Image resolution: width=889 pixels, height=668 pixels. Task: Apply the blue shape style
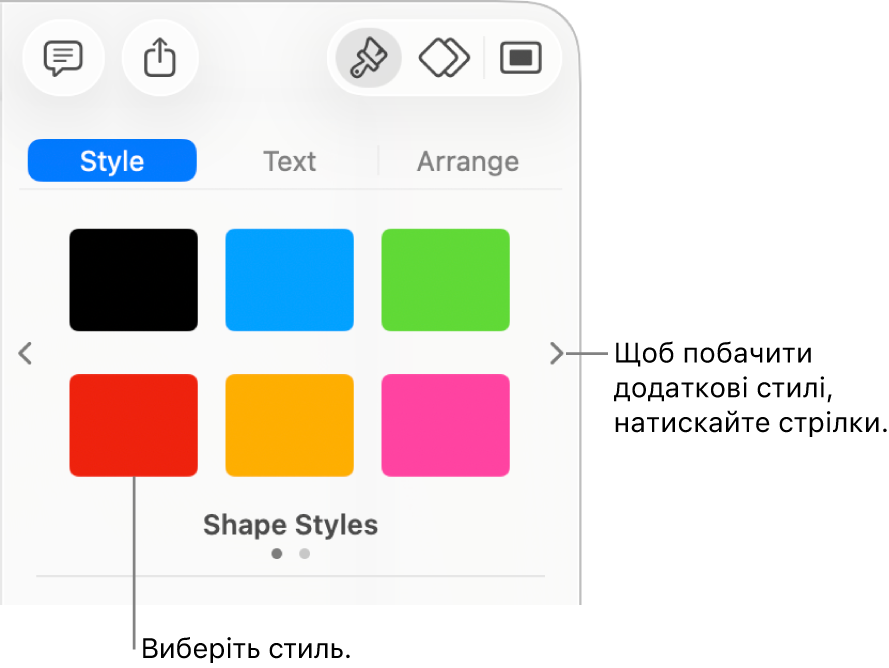[289, 280]
